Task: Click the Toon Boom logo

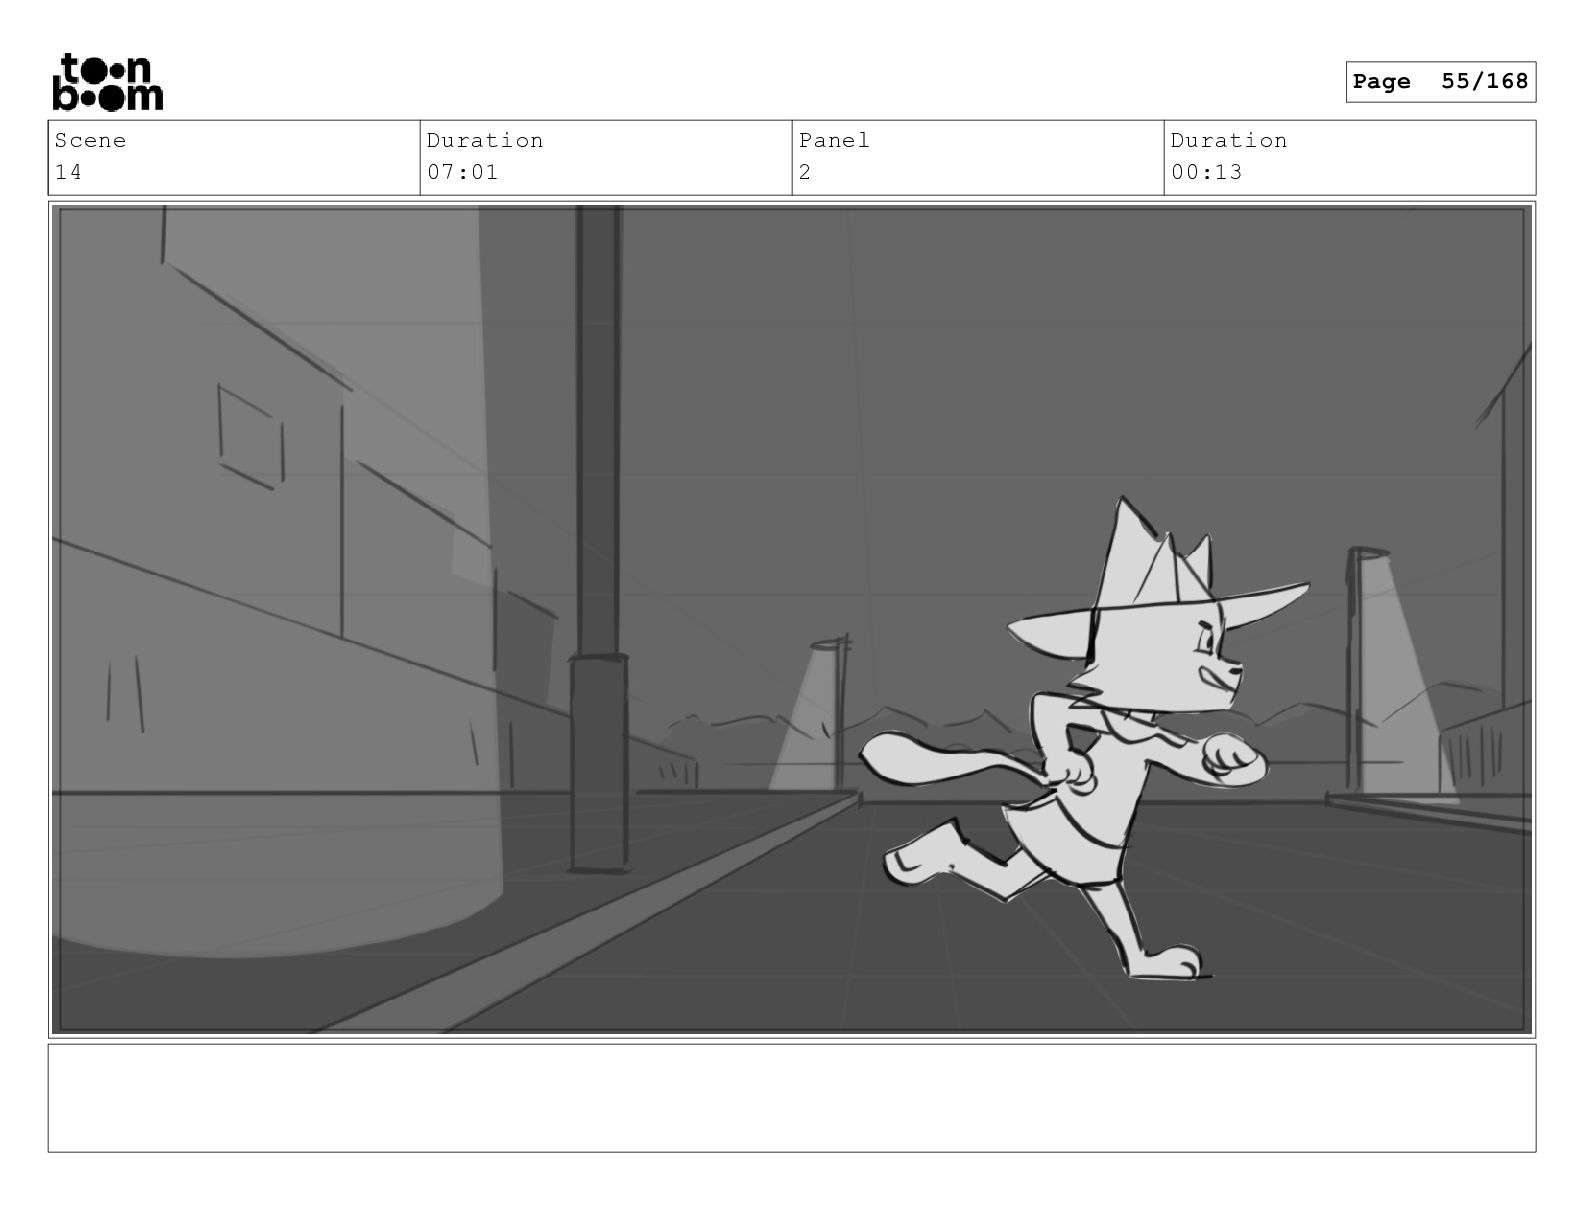Action: click(107, 82)
